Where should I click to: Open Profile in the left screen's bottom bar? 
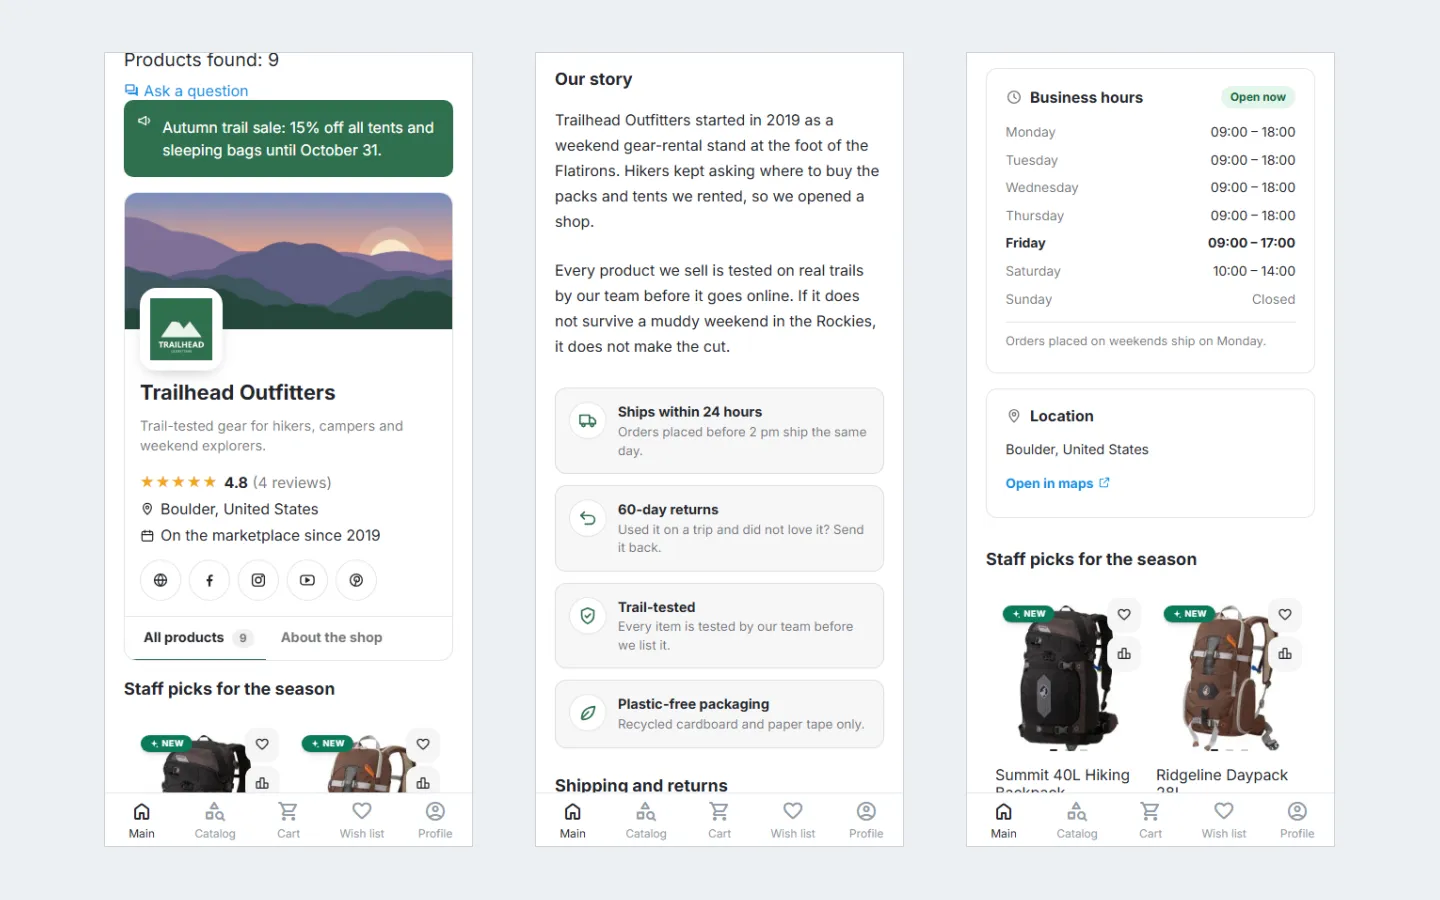[435, 820]
